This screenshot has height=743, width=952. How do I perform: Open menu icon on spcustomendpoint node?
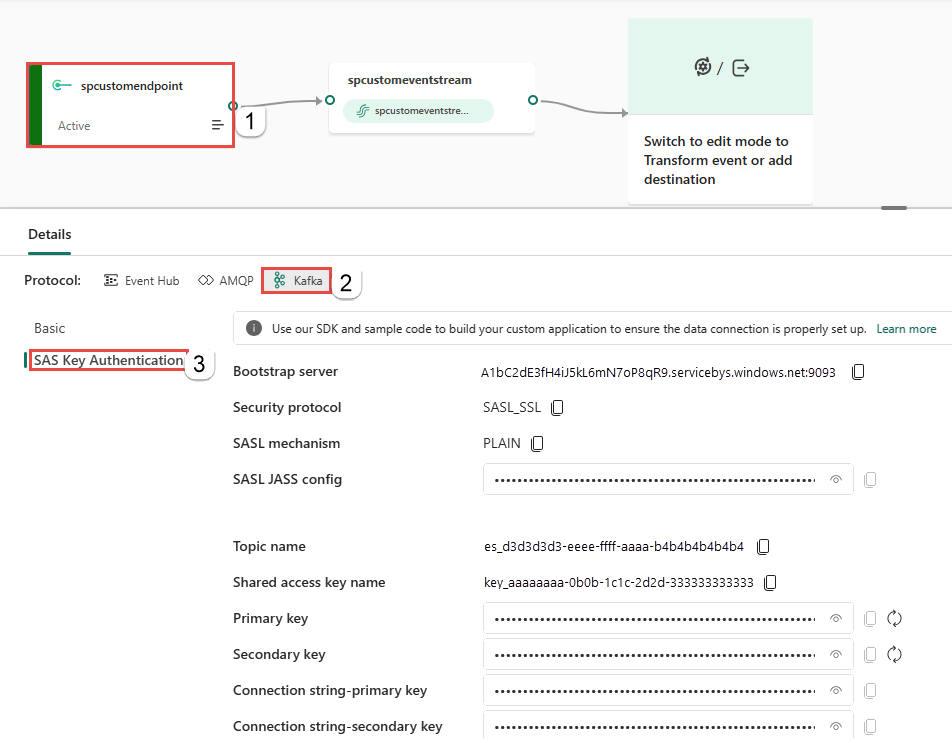217,126
